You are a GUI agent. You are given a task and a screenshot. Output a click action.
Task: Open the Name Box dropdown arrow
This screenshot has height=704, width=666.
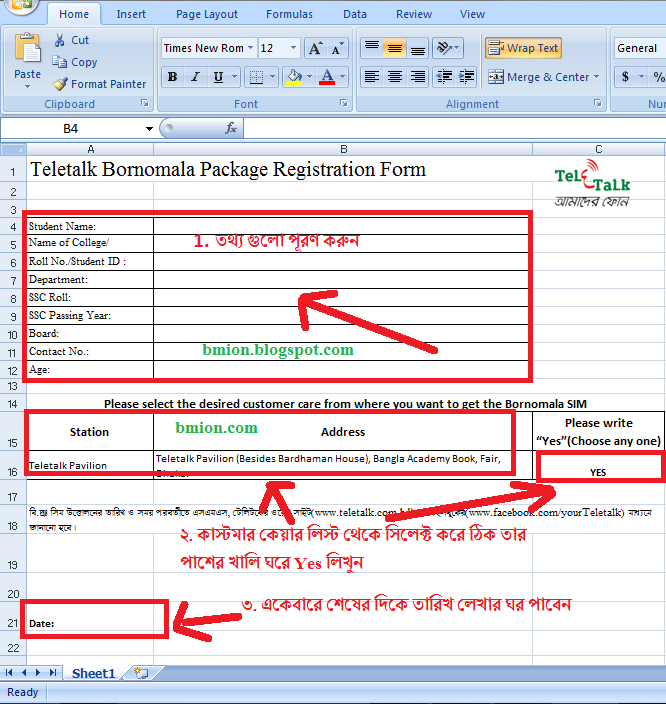[149, 129]
